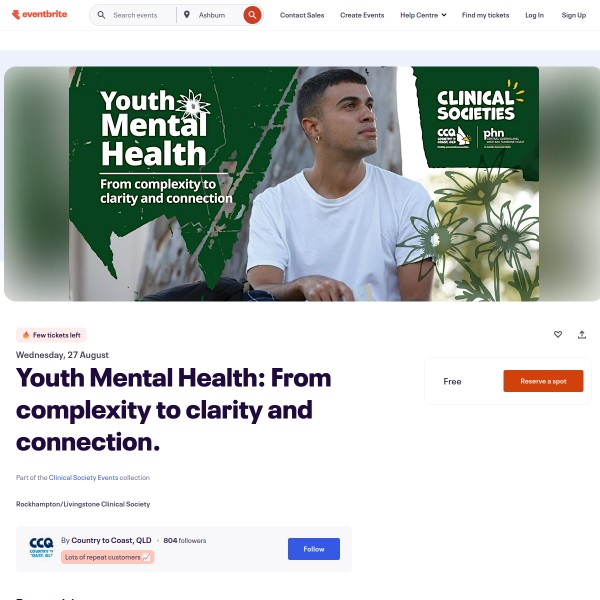Open the Clinical Society Events collection link
Screen dimensions: 600x600
83,478
